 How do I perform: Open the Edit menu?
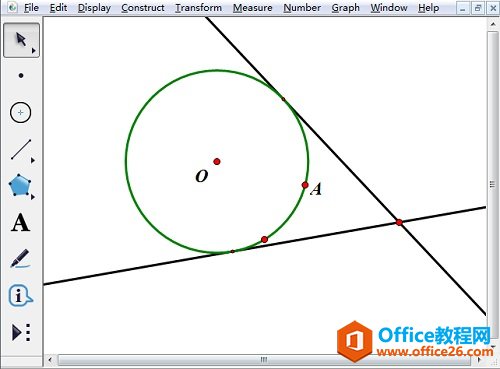(58, 8)
